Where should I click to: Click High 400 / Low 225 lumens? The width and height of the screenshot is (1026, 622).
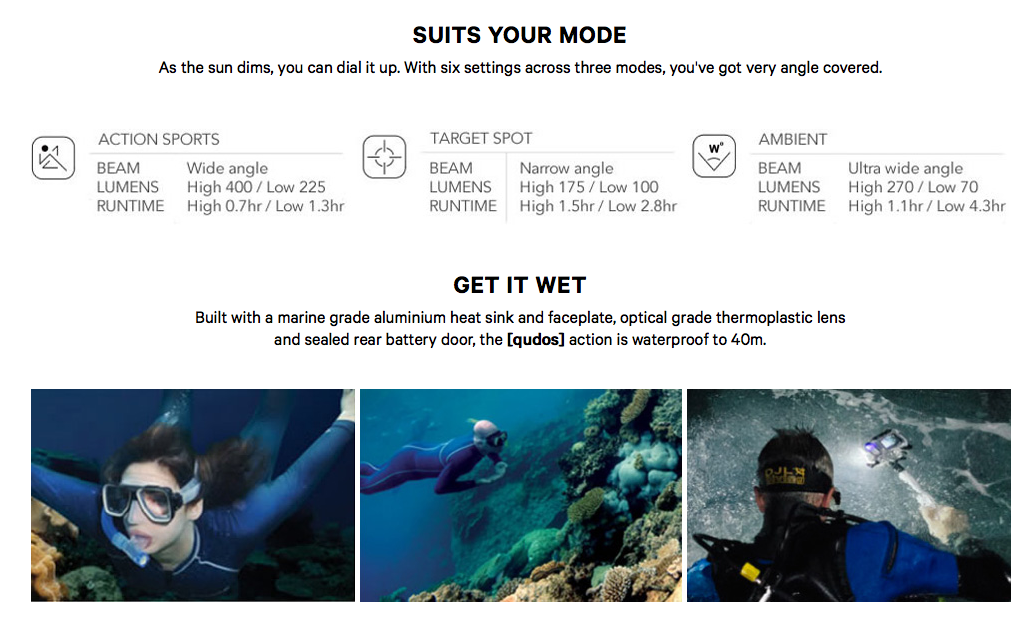256,187
